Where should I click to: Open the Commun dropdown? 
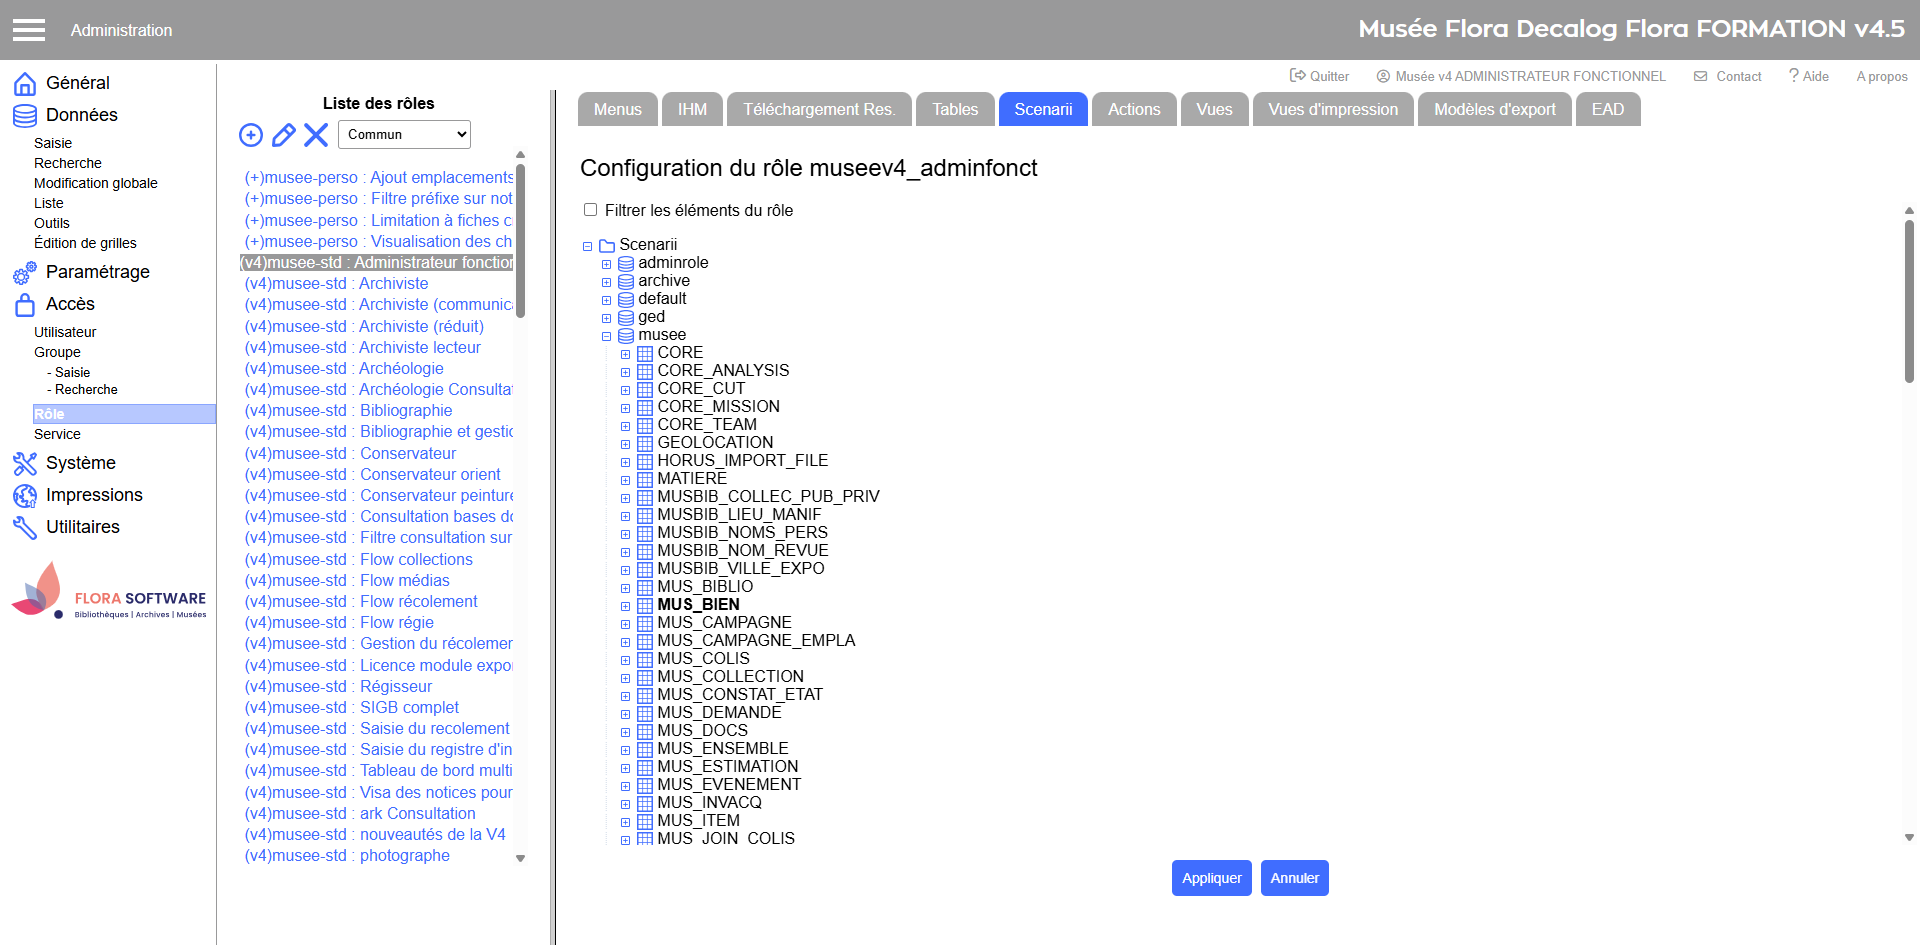404,135
